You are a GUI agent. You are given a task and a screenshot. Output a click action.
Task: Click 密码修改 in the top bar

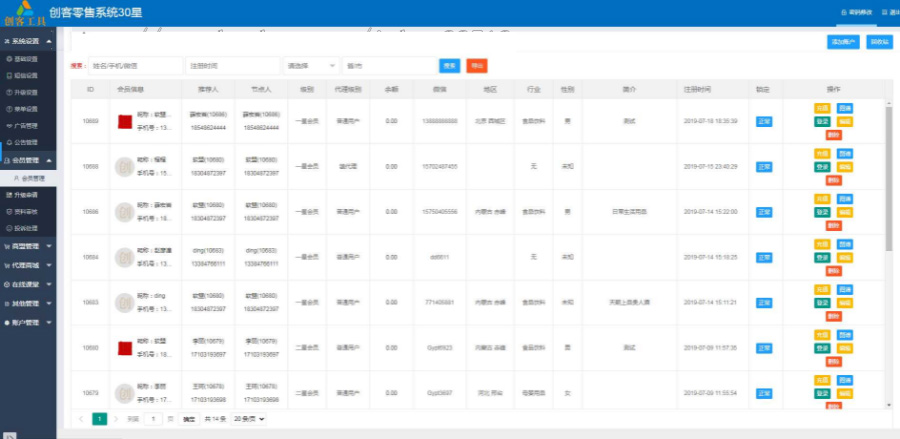857,12
